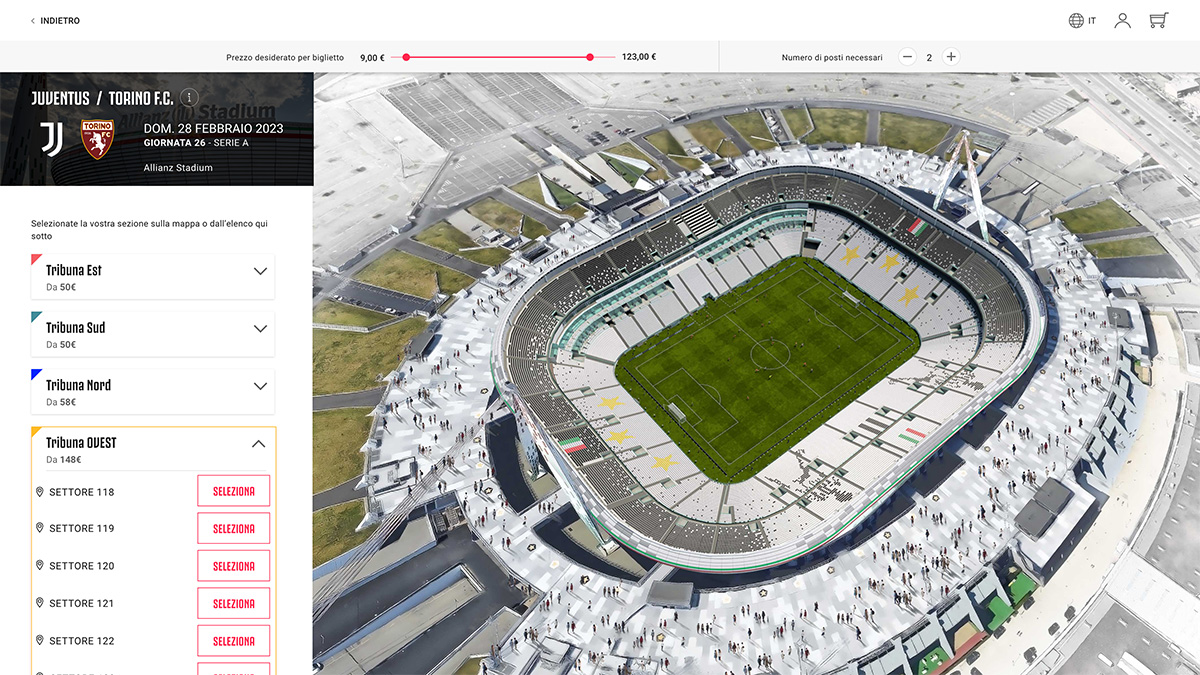Click the Juventus club logo

pyautogui.click(x=52, y=139)
